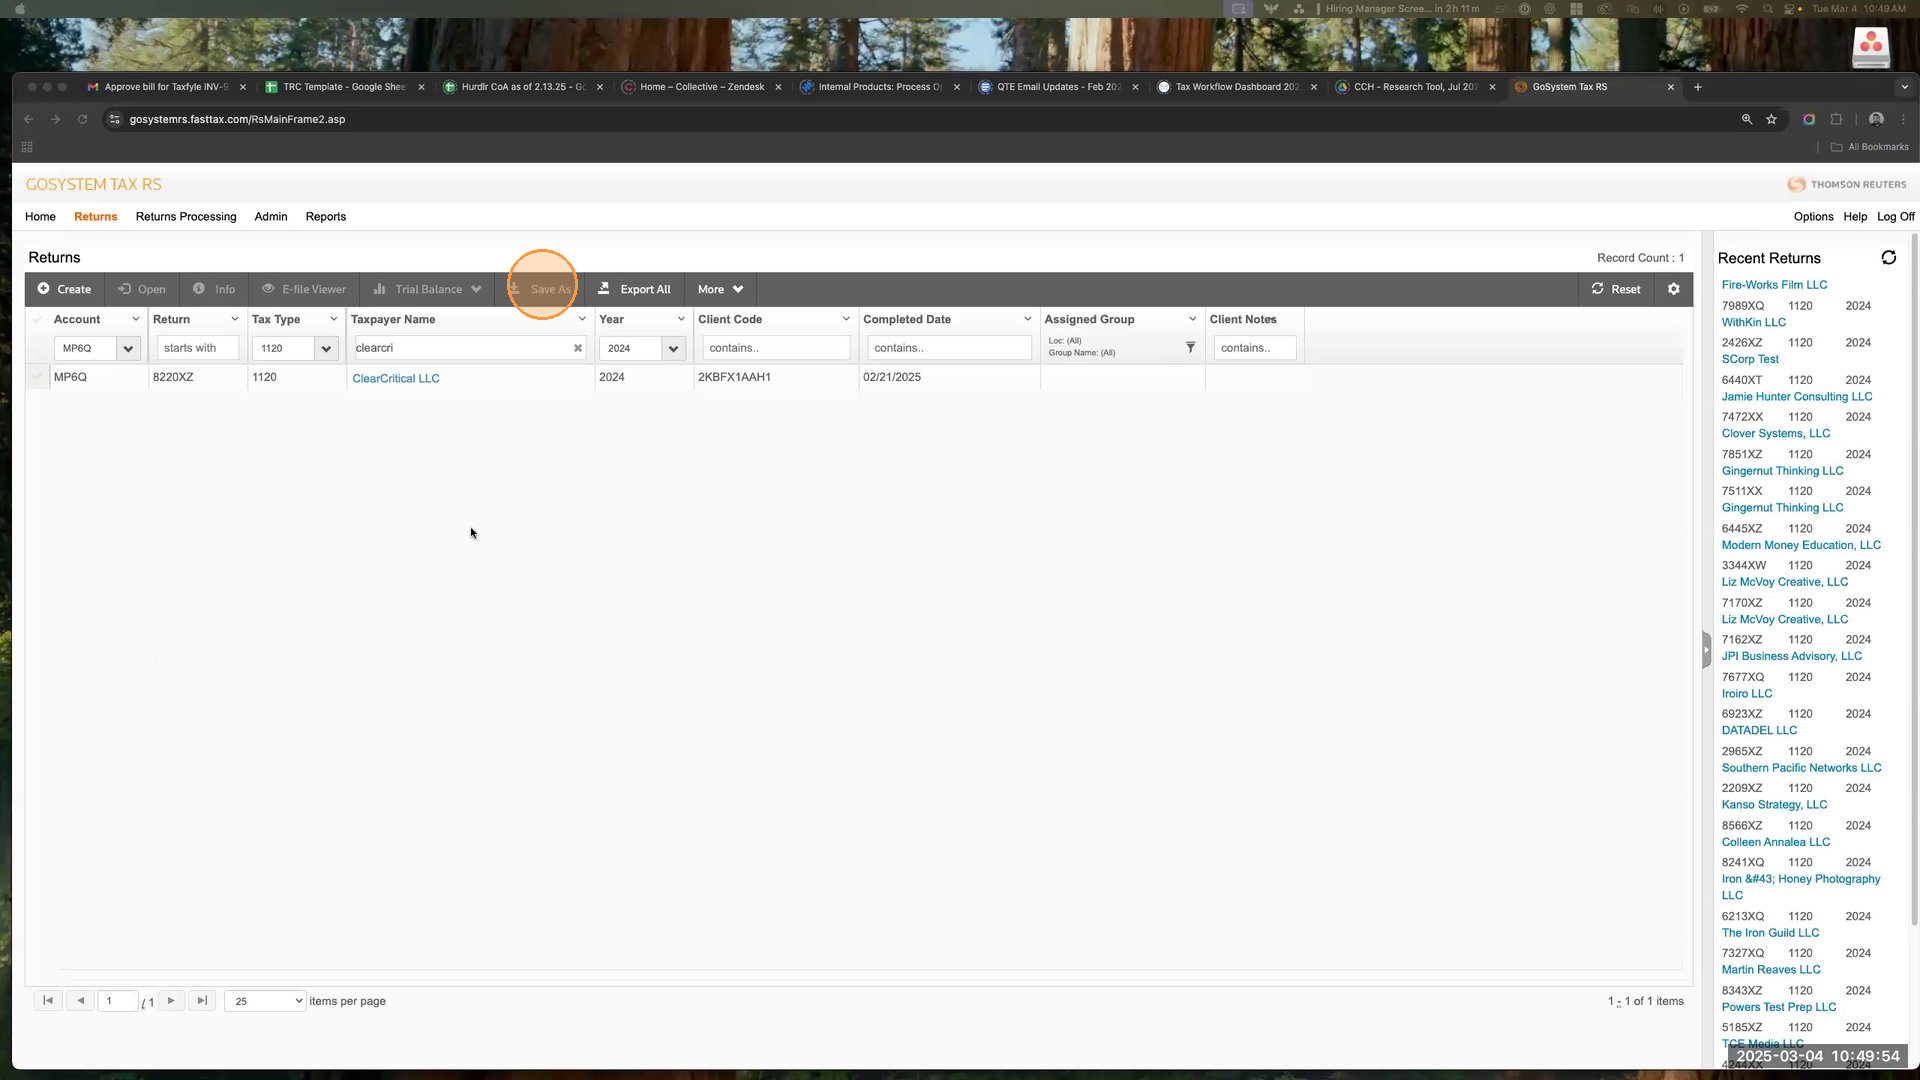Open the Returns Processing menu
The height and width of the screenshot is (1080, 1920).
pos(186,216)
